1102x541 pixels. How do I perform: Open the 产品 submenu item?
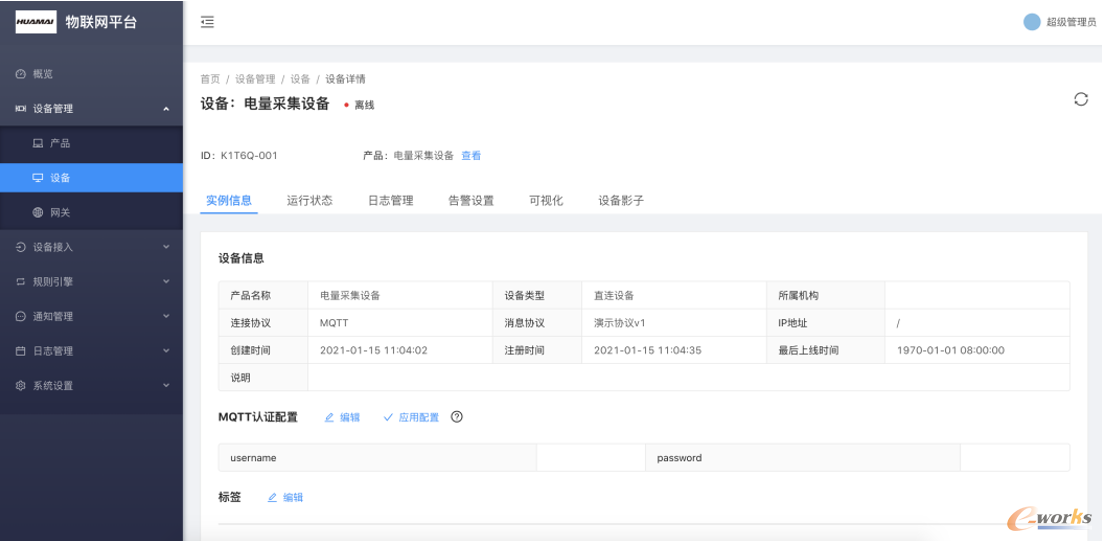[x=91, y=143]
